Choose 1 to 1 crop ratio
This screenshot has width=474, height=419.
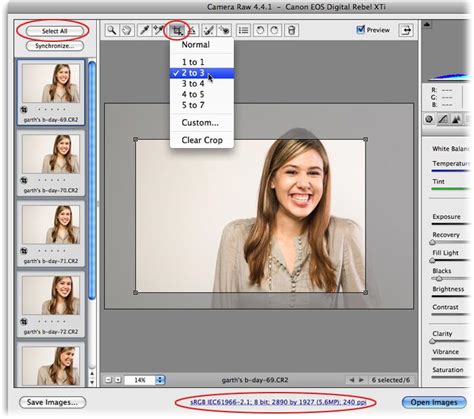click(x=202, y=62)
